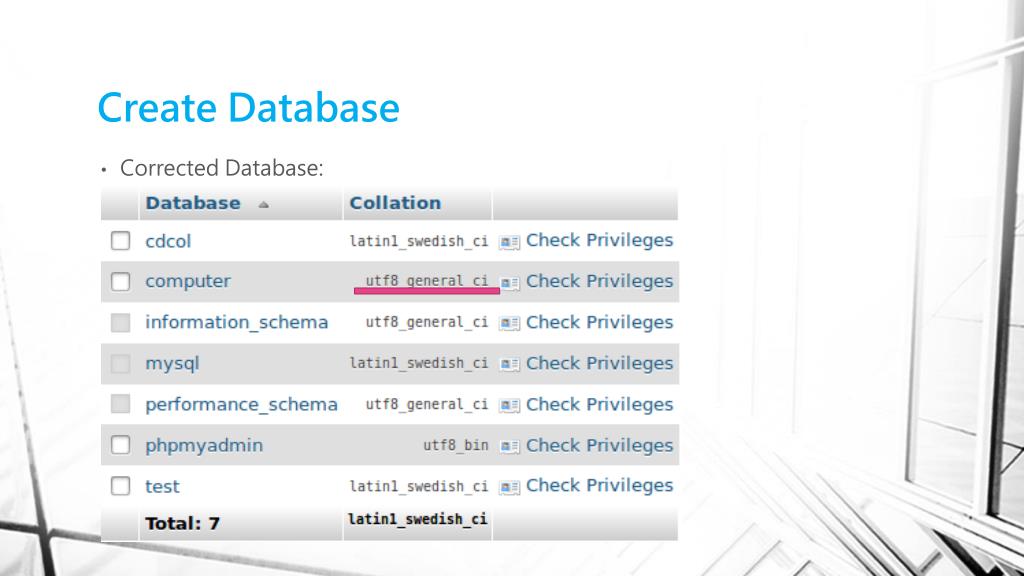Select the computer row's utf8_general_ci collation

click(x=426, y=281)
